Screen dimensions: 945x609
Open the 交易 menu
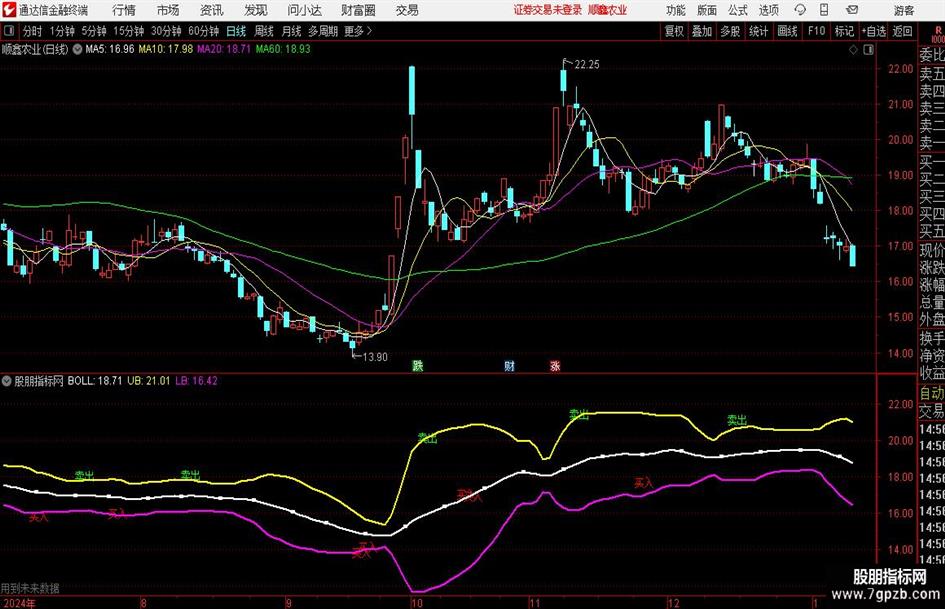[407, 10]
